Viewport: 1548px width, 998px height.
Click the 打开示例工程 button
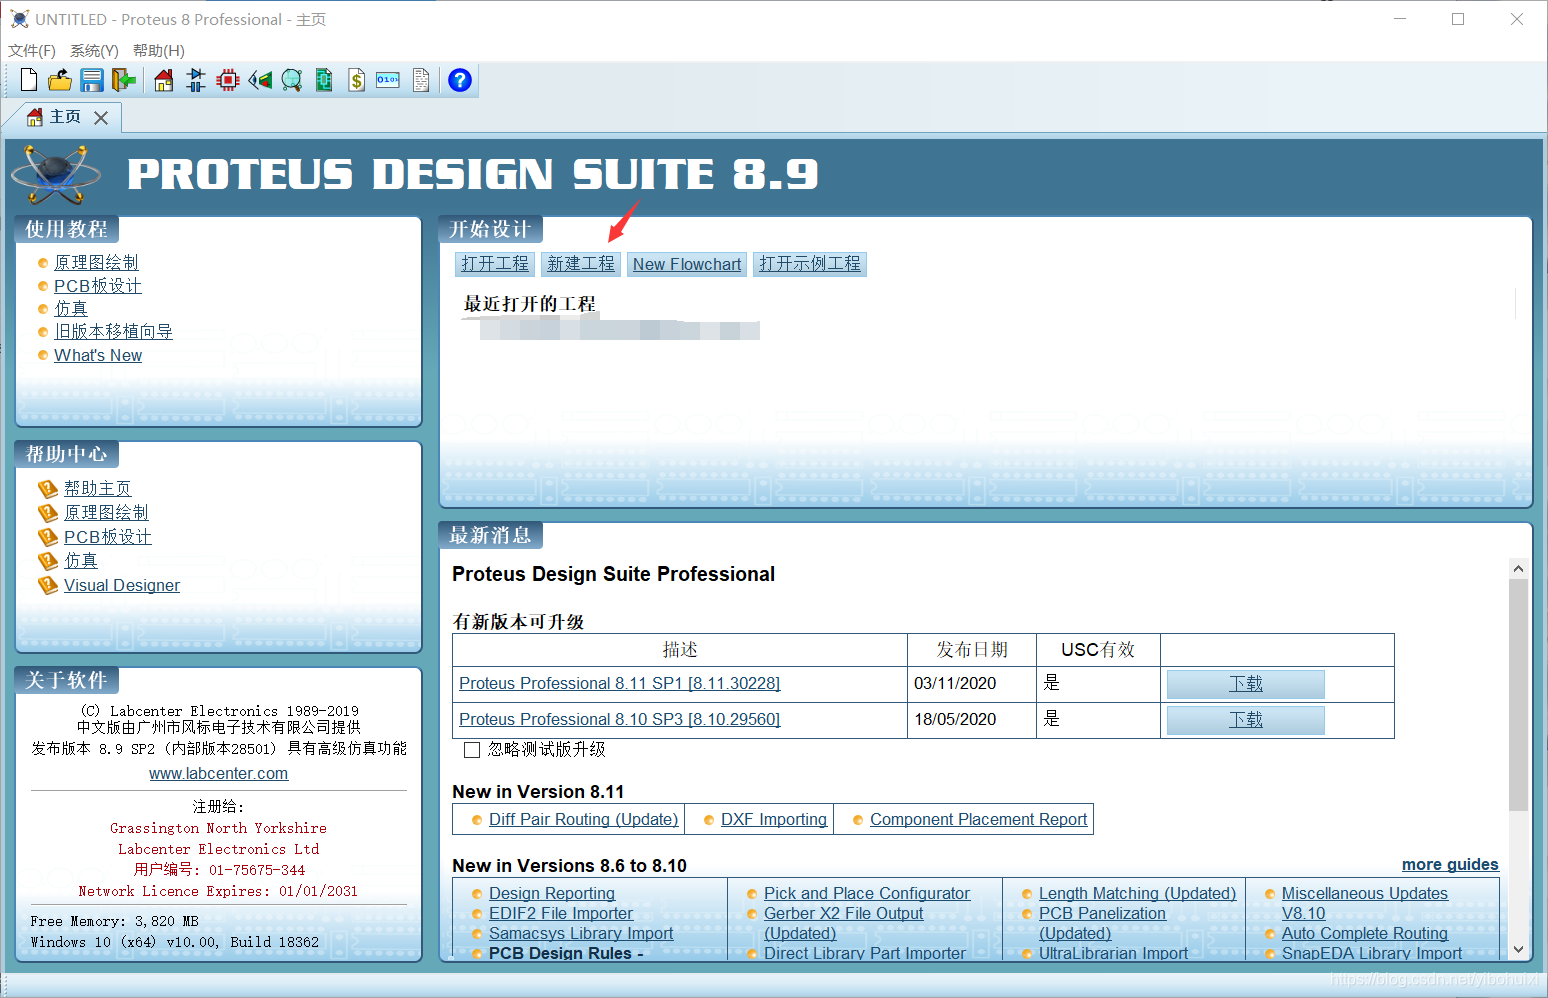pos(810,264)
